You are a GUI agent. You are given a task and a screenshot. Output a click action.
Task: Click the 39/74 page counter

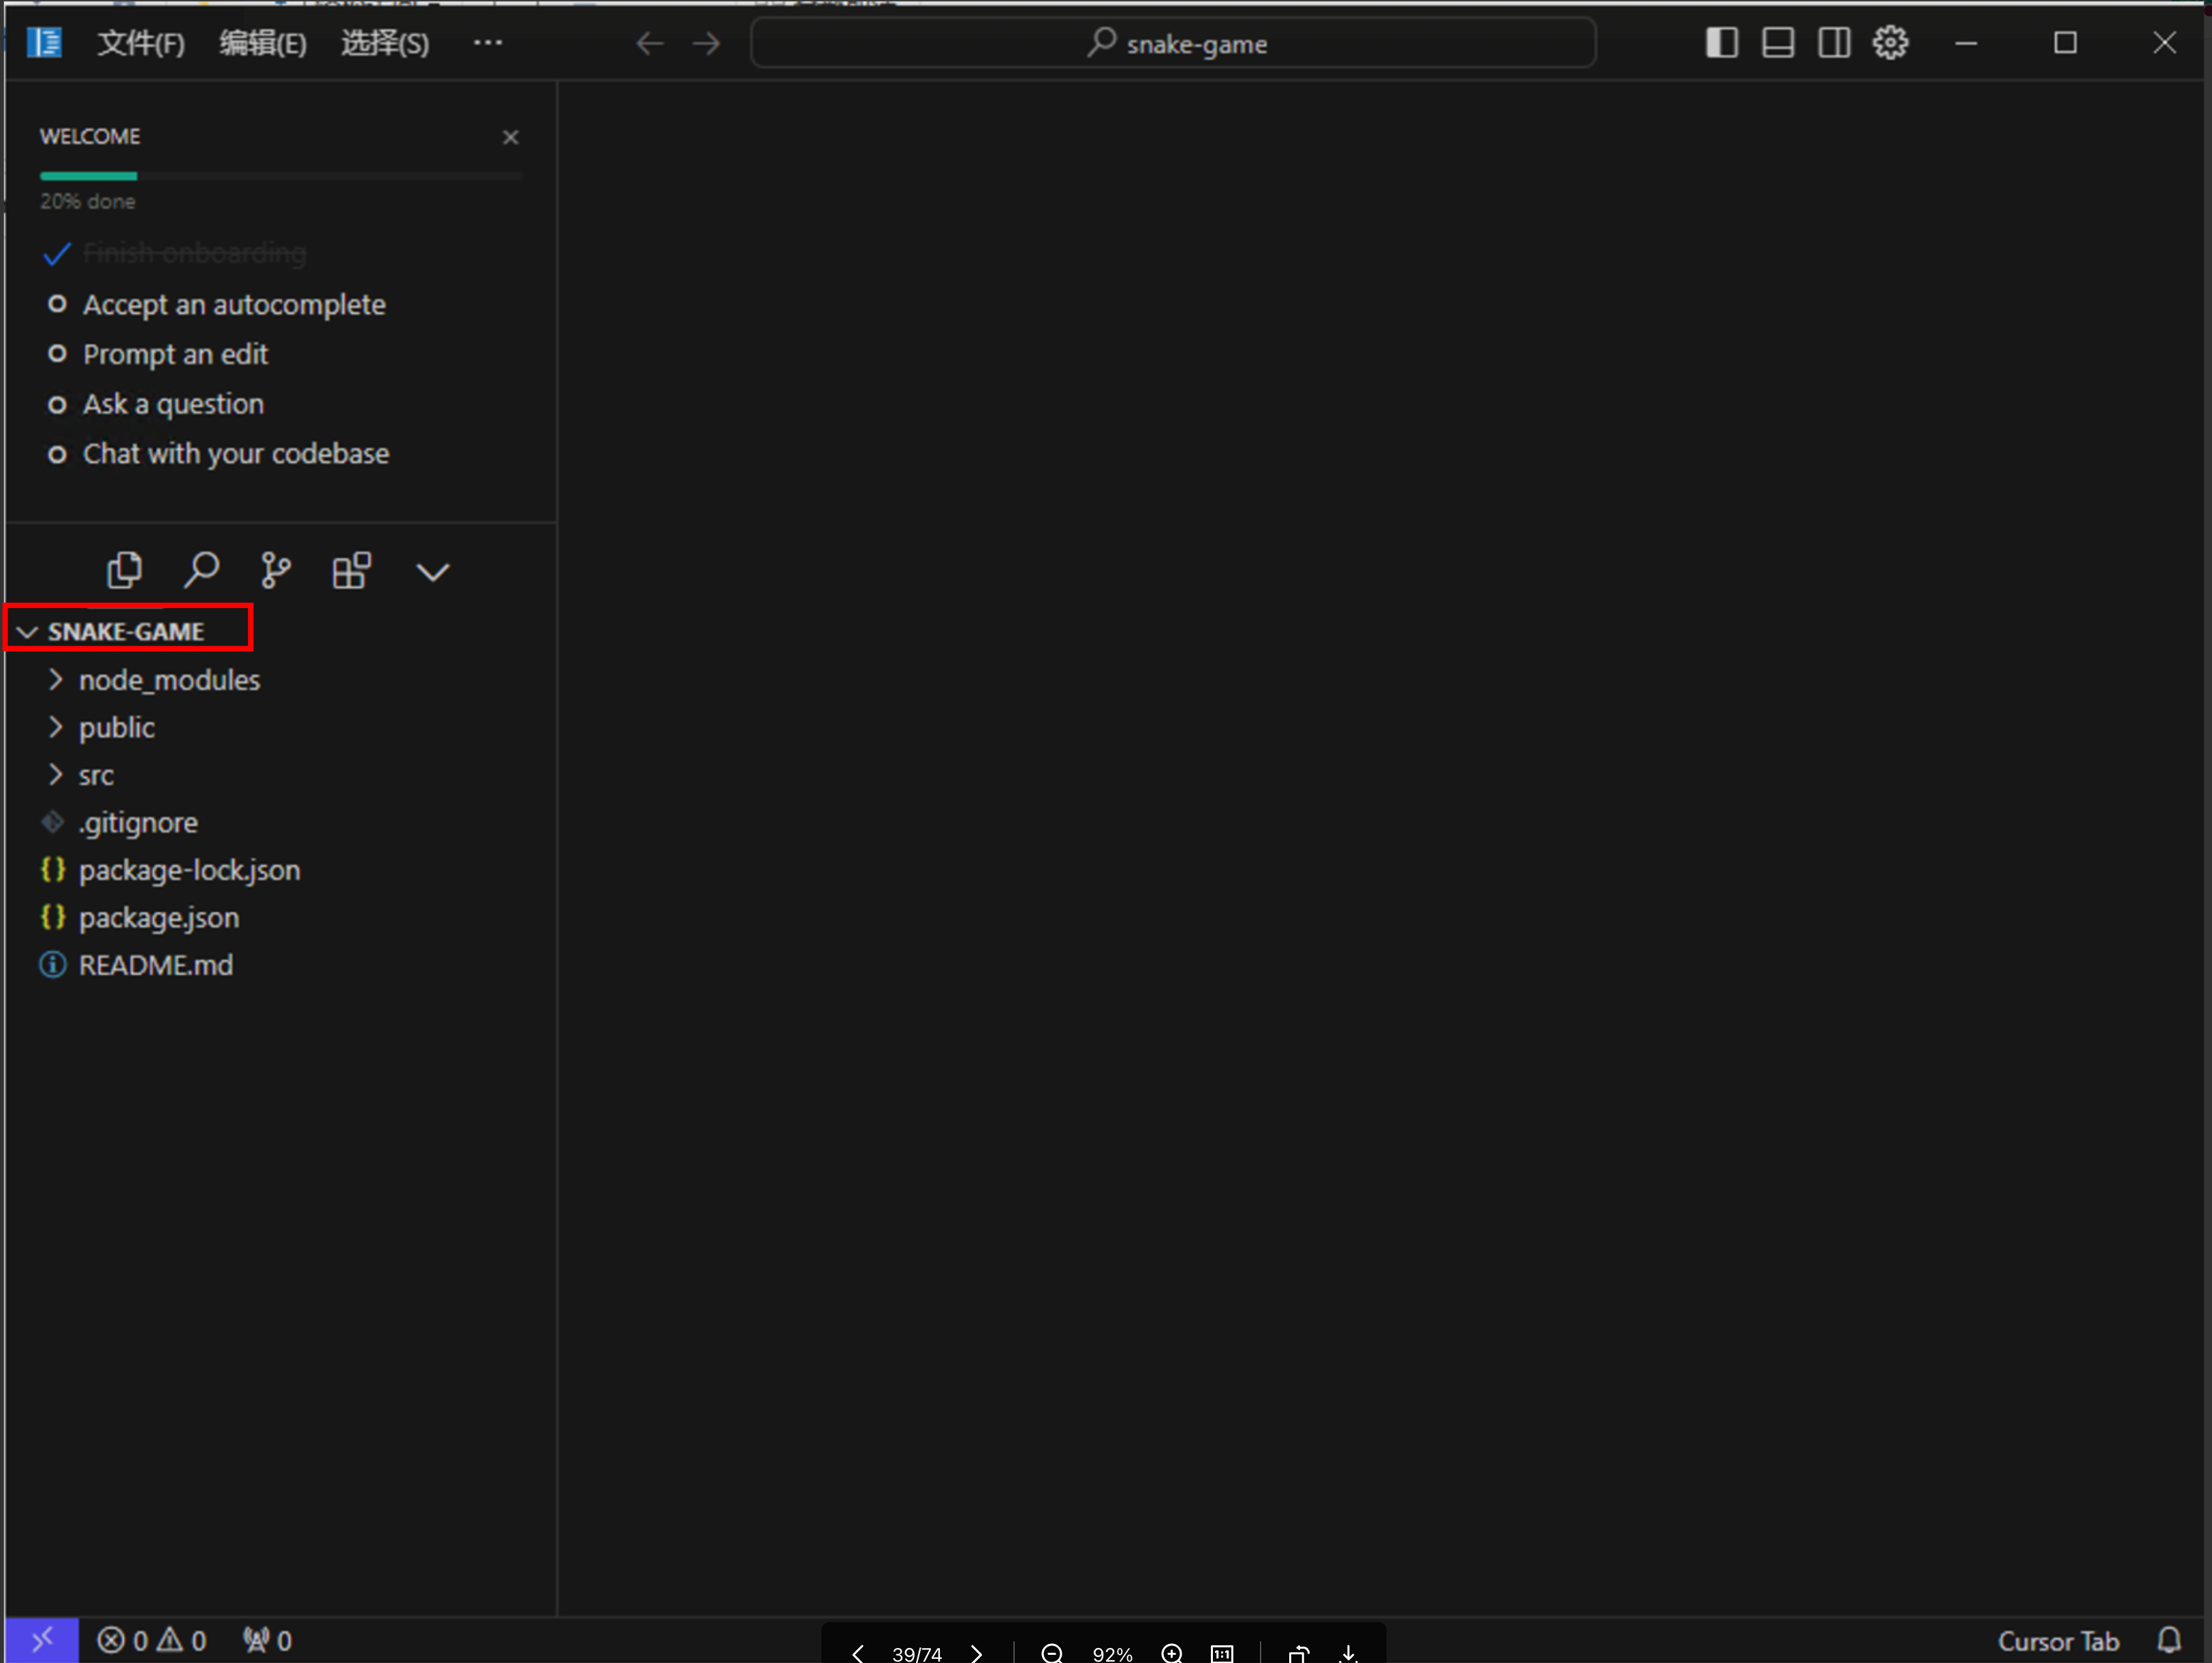coord(917,1654)
